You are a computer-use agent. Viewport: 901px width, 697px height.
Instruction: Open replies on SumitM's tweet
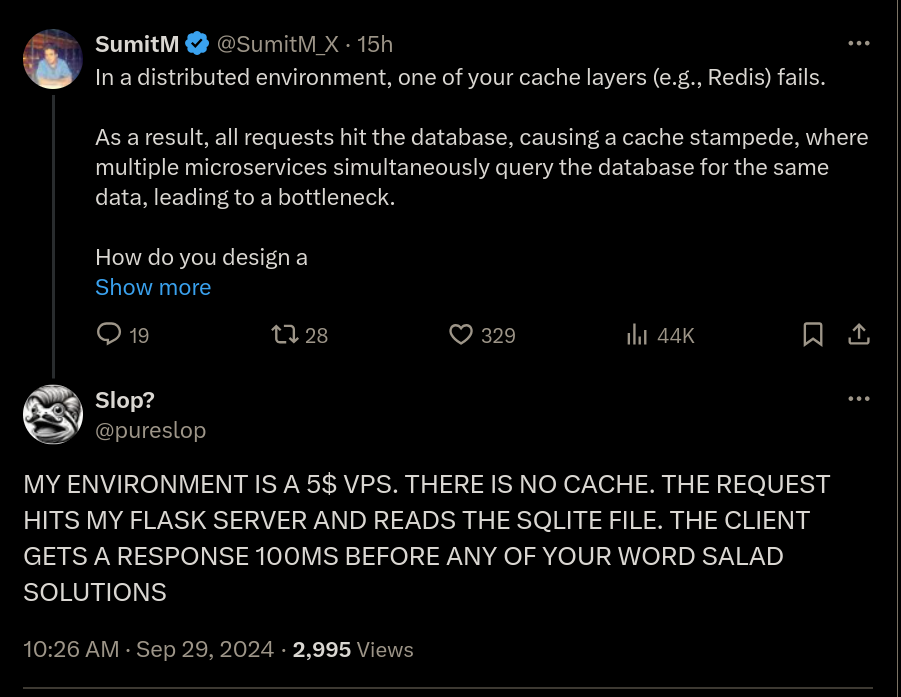(122, 334)
